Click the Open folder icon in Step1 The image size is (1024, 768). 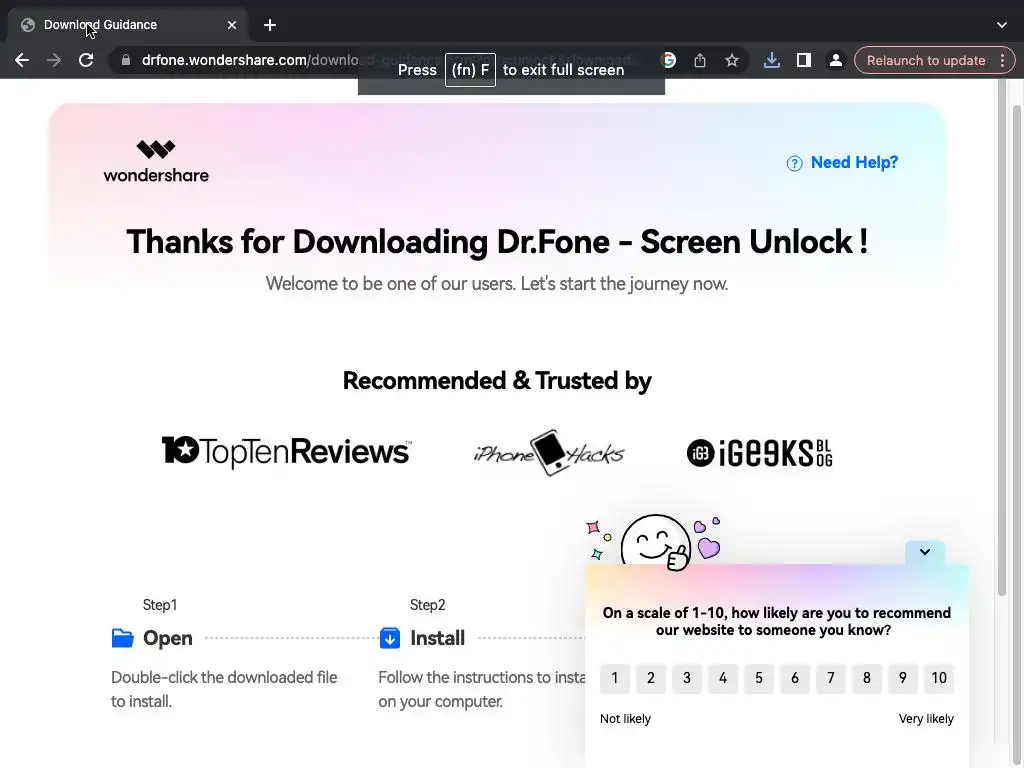pyautogui.click(x=122, y=637)
